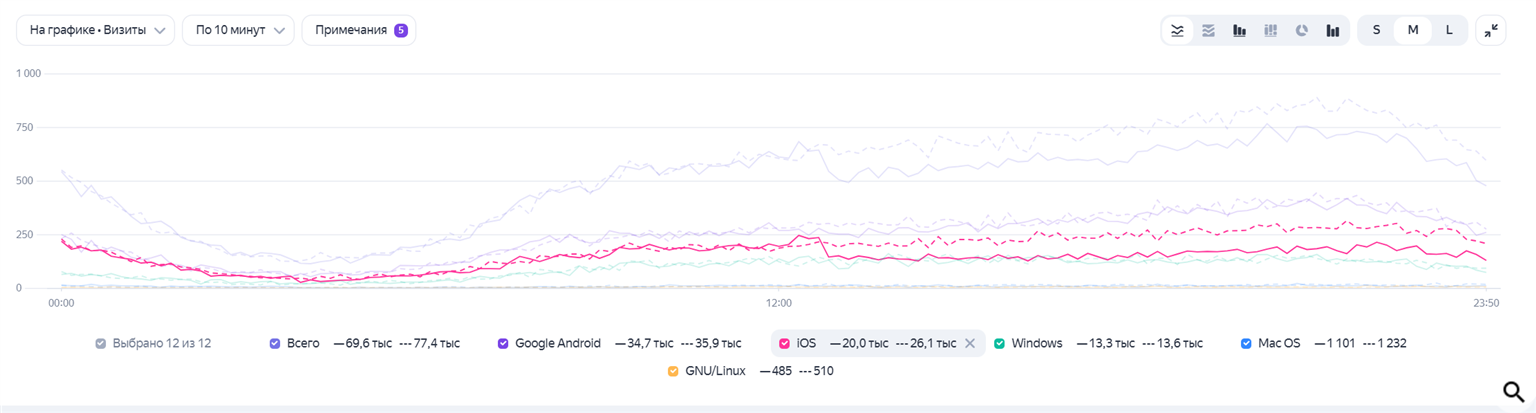Select the S chart size
Viewport: 1536px width, 413px height.
tap(1377, 30)
